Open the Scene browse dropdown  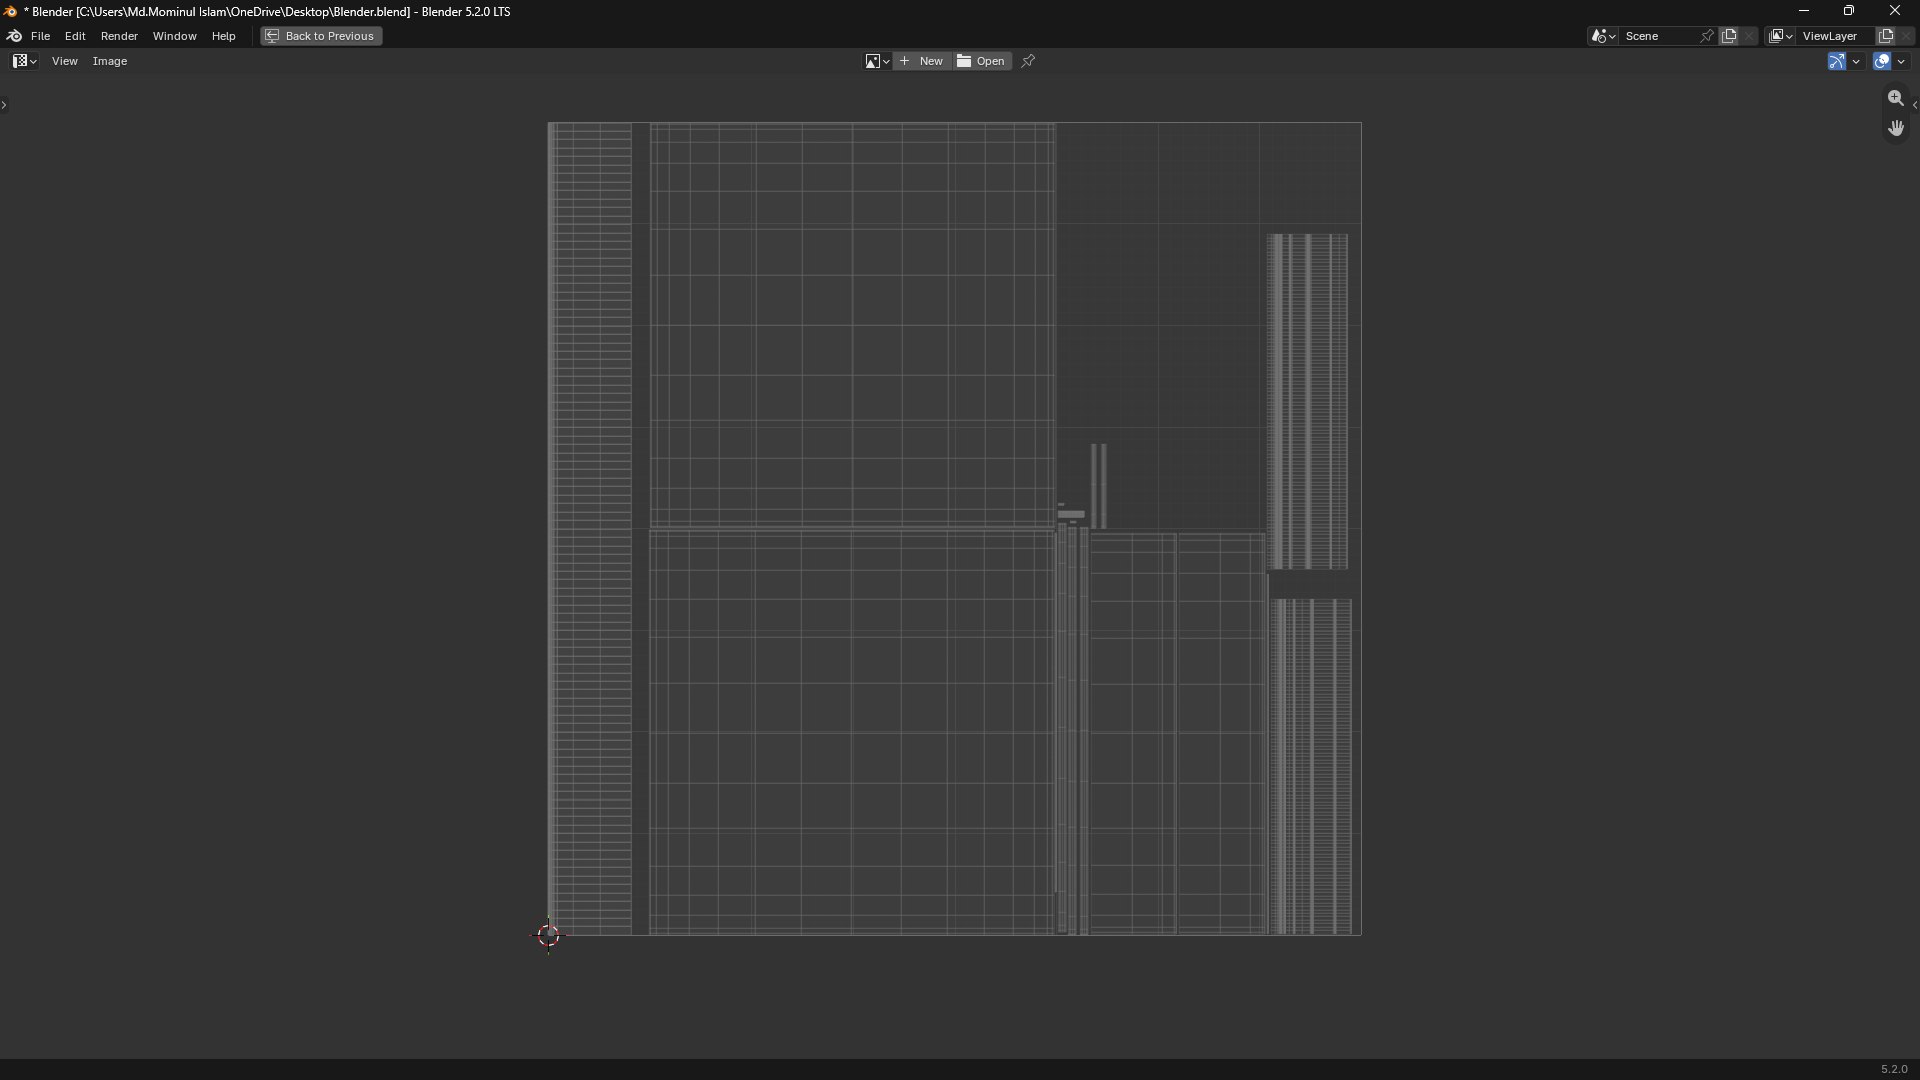[1603, 36]
